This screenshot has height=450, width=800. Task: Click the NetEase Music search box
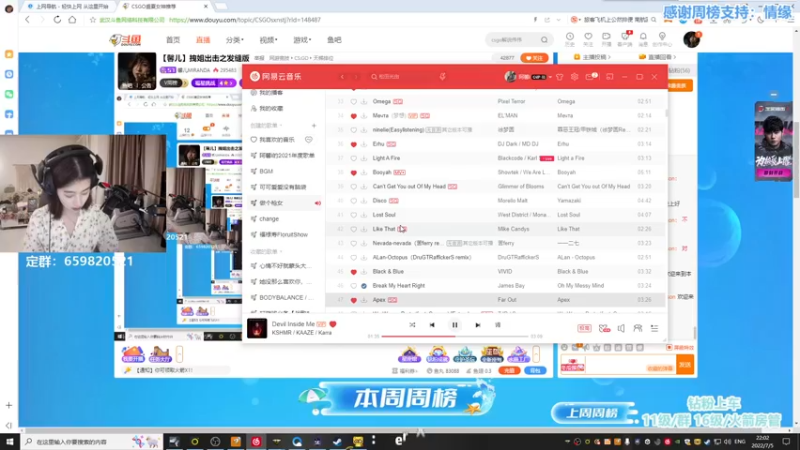click(x=401, y=77)
